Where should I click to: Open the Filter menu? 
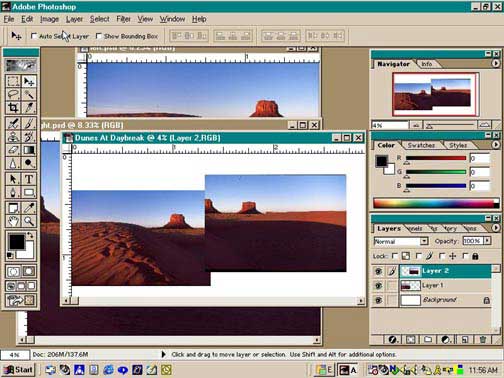tap(123, 19)
